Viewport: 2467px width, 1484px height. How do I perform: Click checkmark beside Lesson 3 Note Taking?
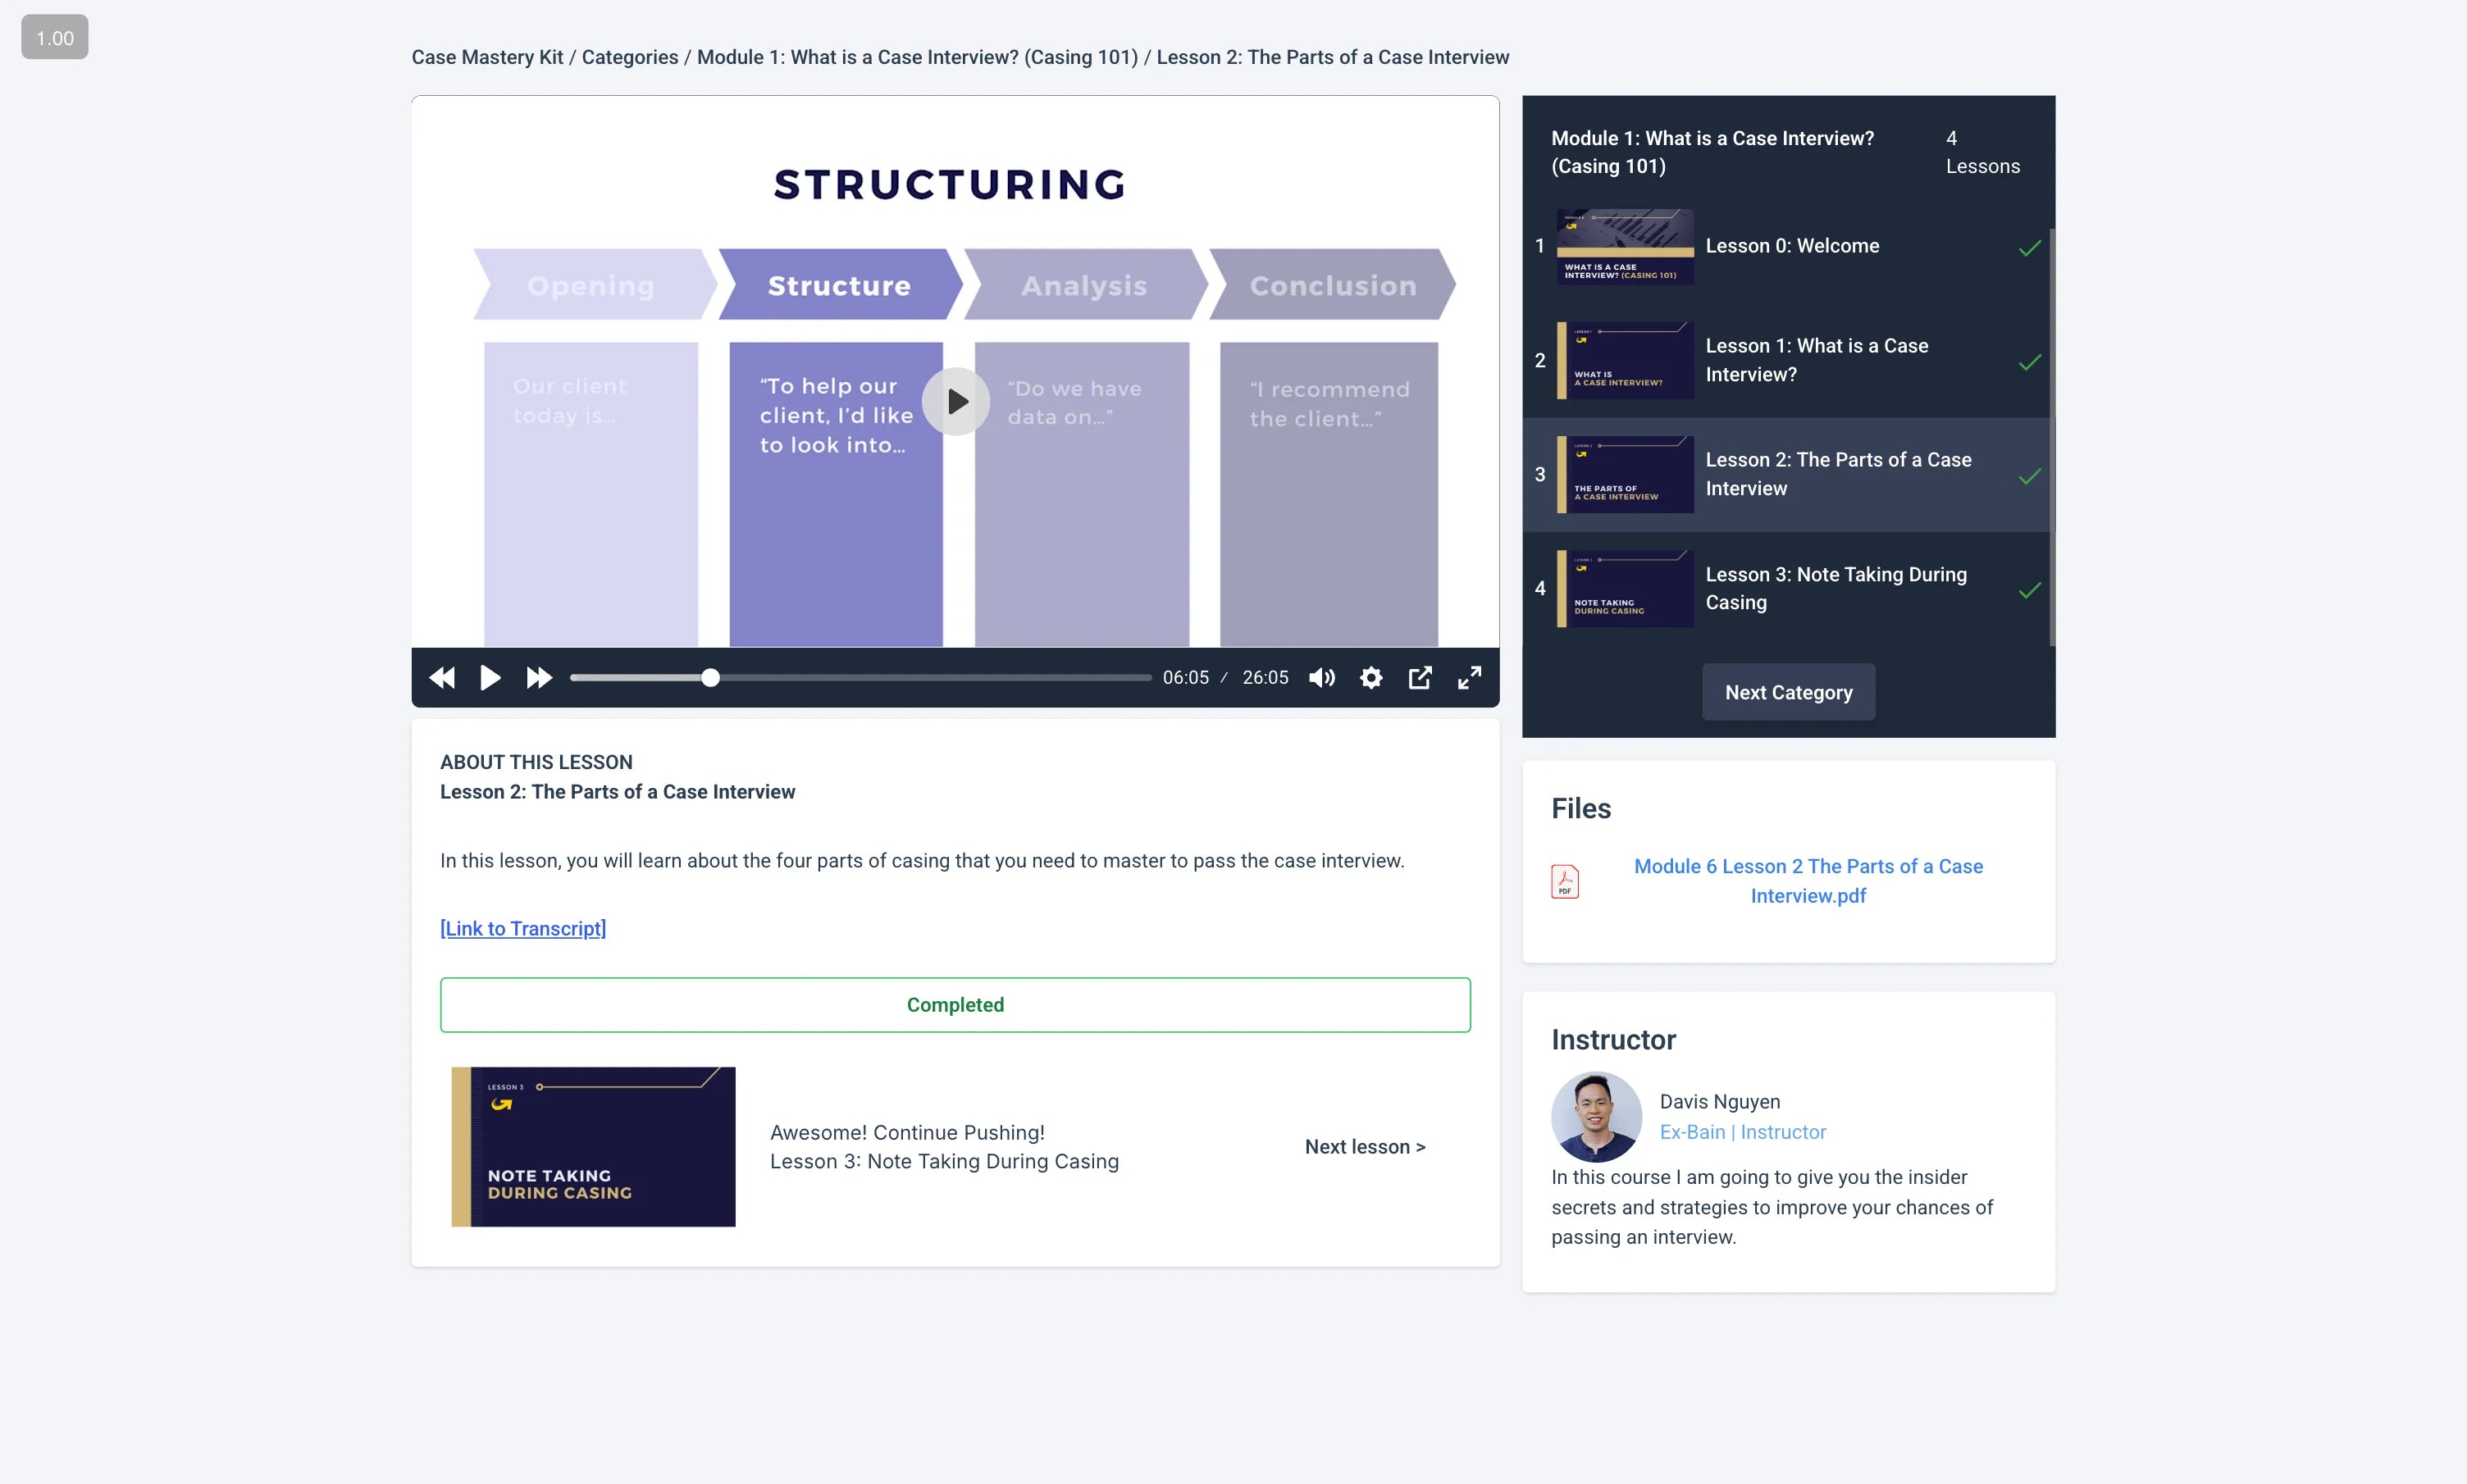[2029, 591]
